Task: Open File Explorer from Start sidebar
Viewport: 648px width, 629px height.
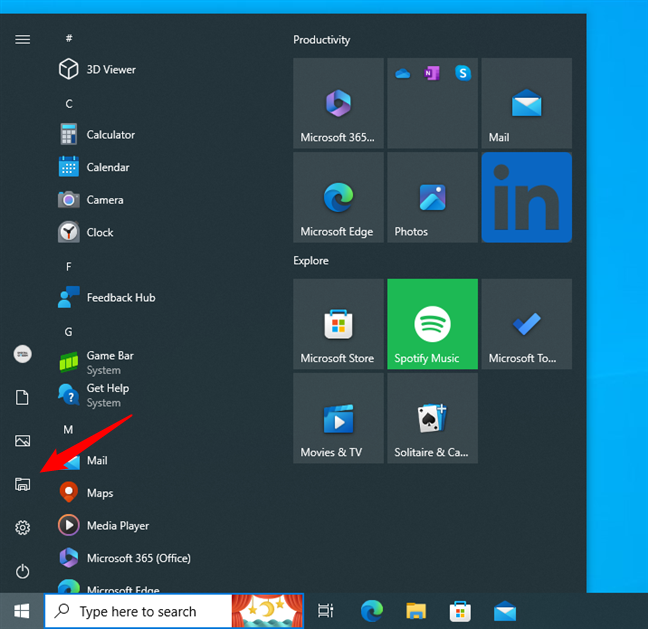Action: [x=22, y=484]
